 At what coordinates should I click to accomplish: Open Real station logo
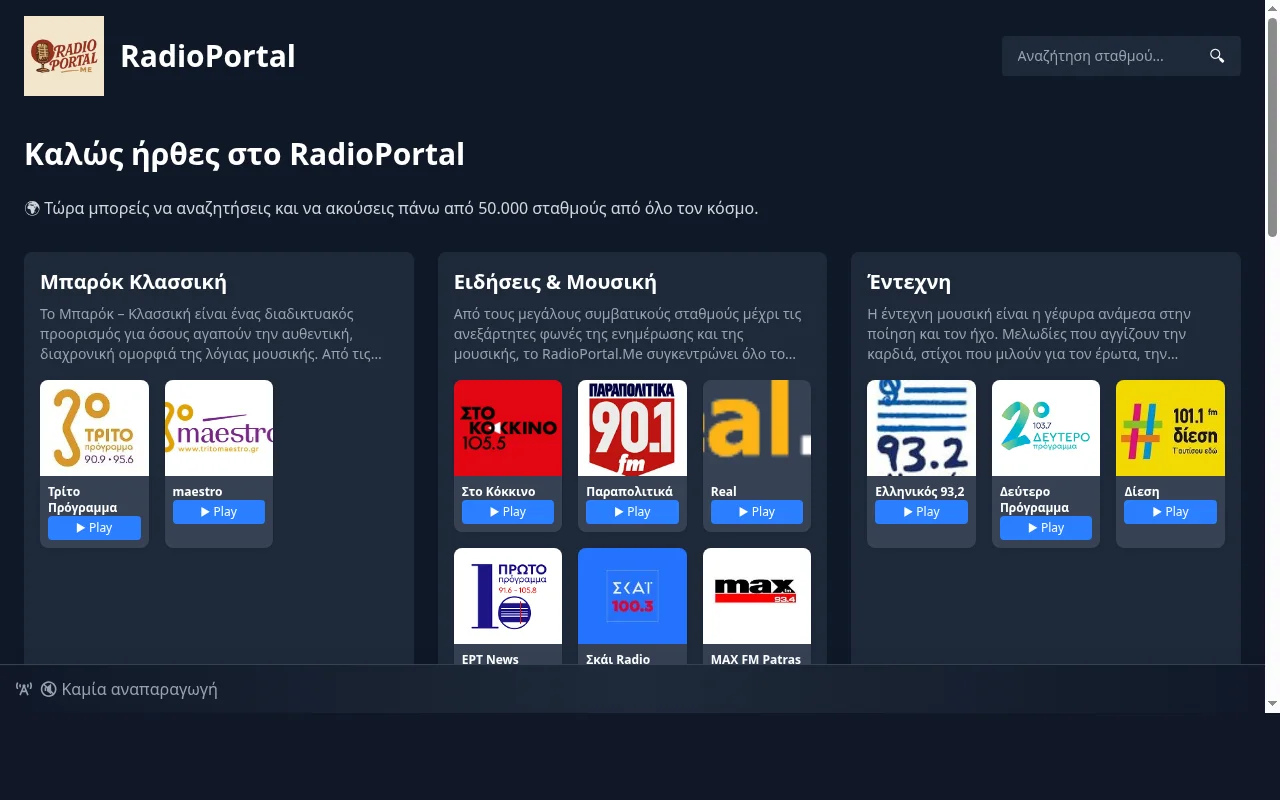tap(757, 428)
